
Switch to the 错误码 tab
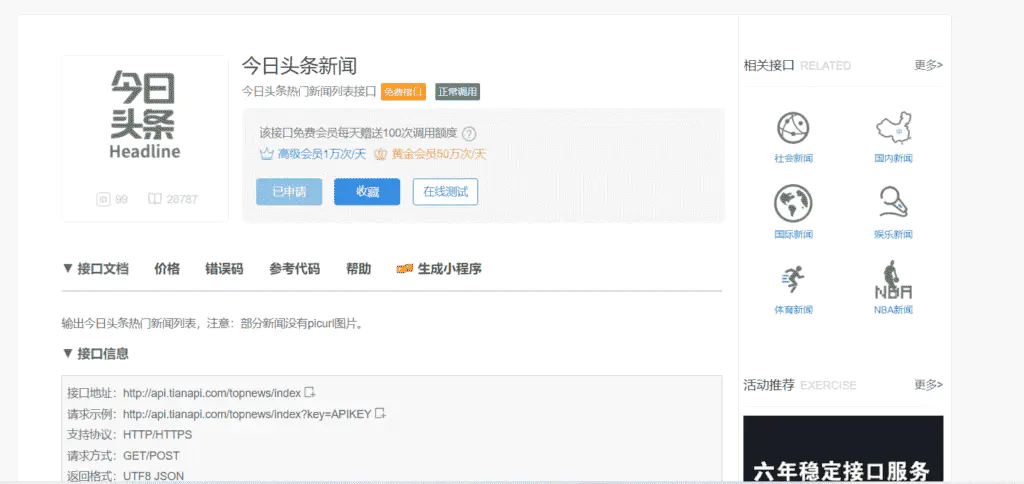point(224,268)
